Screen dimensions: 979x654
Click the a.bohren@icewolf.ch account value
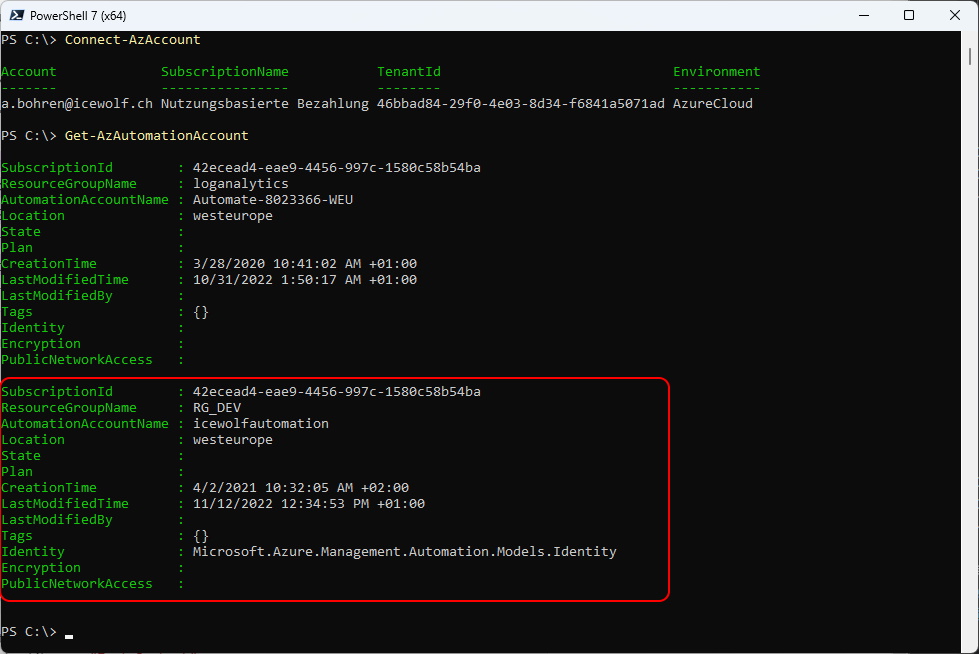coord(77,104)
